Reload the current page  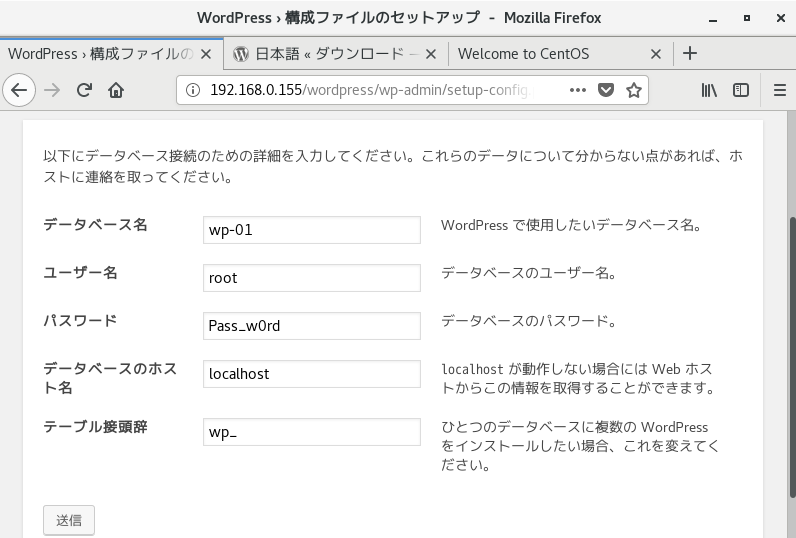pos(84,90)
